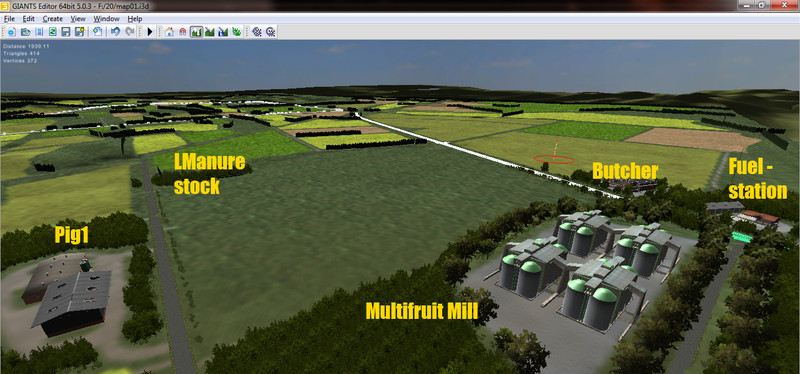Image resolution: width=800 pixels, height=374 pixels.
Task: Save the scene with the floppy icon
Action: (65, 32)
